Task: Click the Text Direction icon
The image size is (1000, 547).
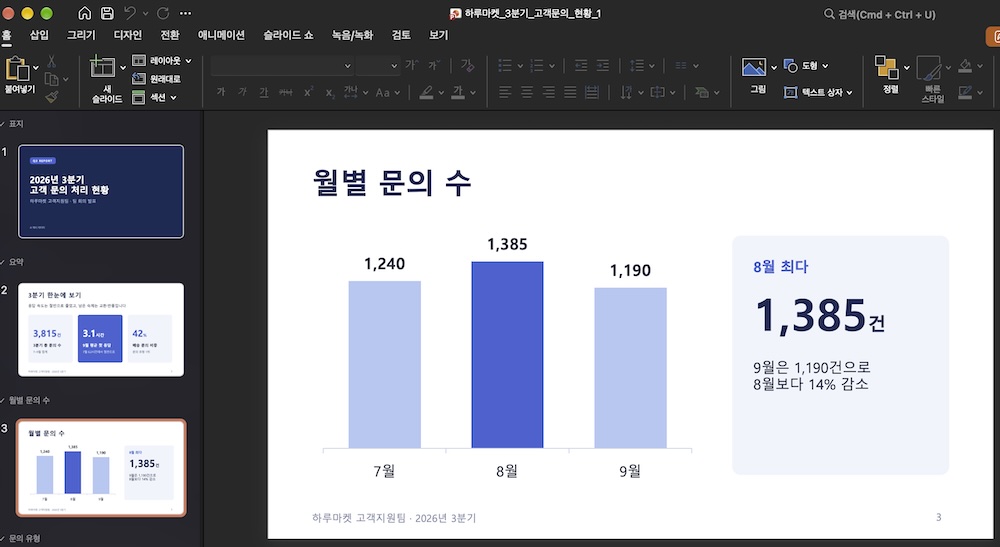Action: [626, 92]
